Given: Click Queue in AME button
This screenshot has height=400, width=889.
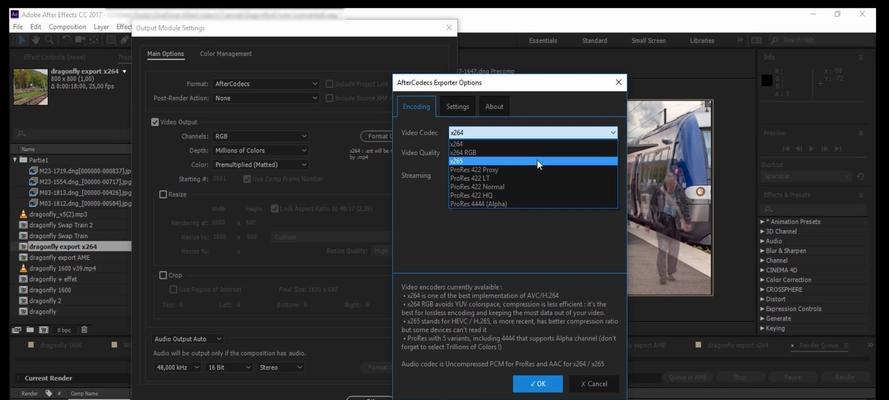Looking at the screenshot, I should (687, 377).
